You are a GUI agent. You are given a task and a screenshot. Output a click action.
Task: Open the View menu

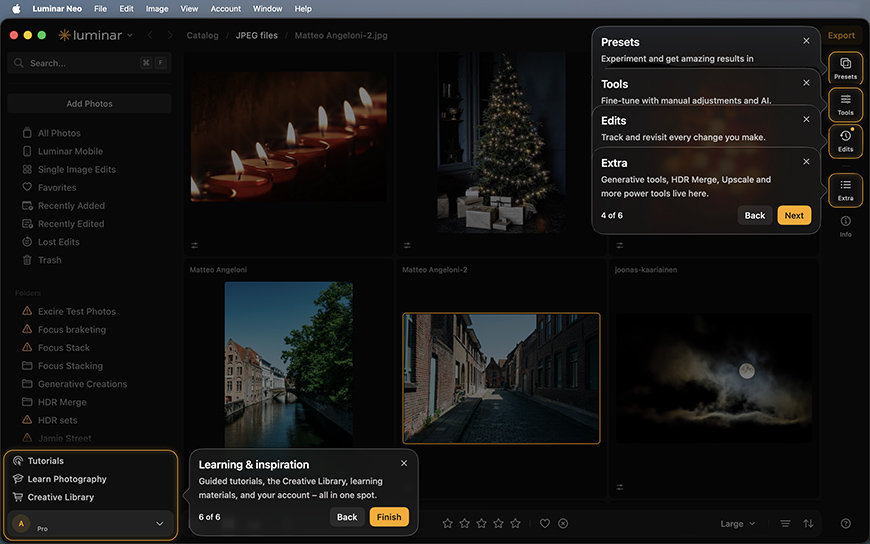(x=189, y=8)
